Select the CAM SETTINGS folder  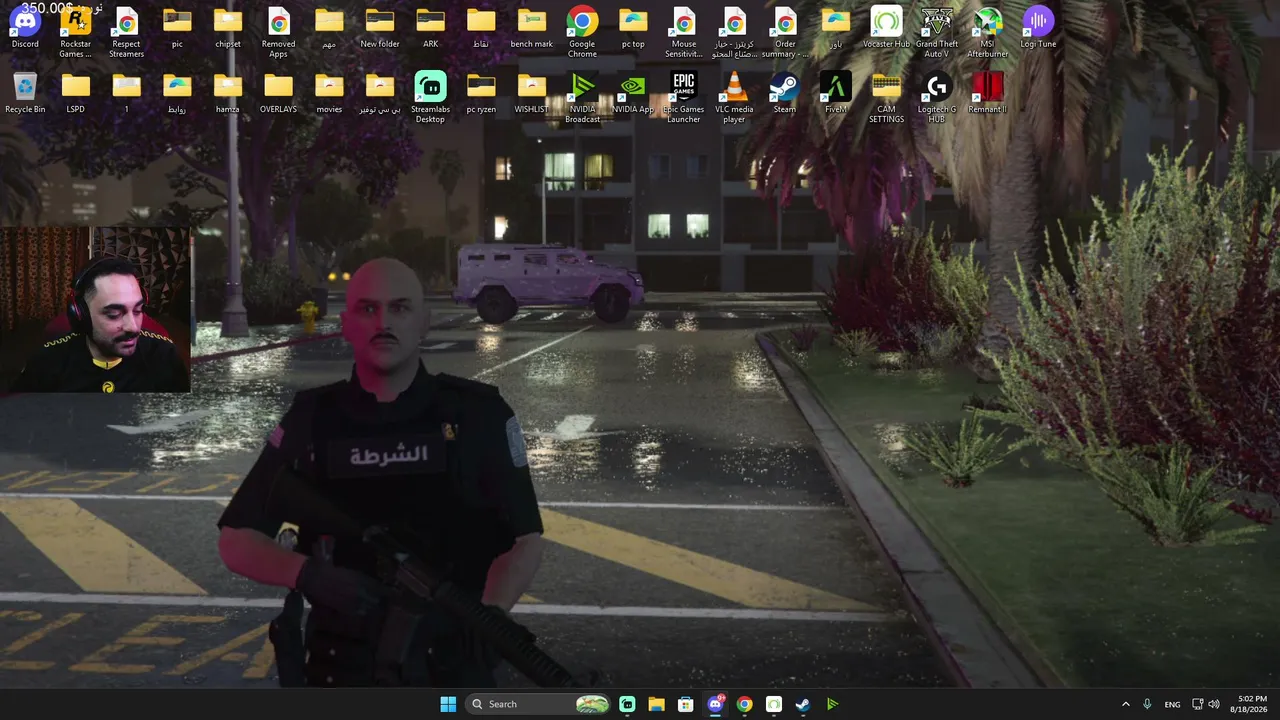click(x=886, y=97)
